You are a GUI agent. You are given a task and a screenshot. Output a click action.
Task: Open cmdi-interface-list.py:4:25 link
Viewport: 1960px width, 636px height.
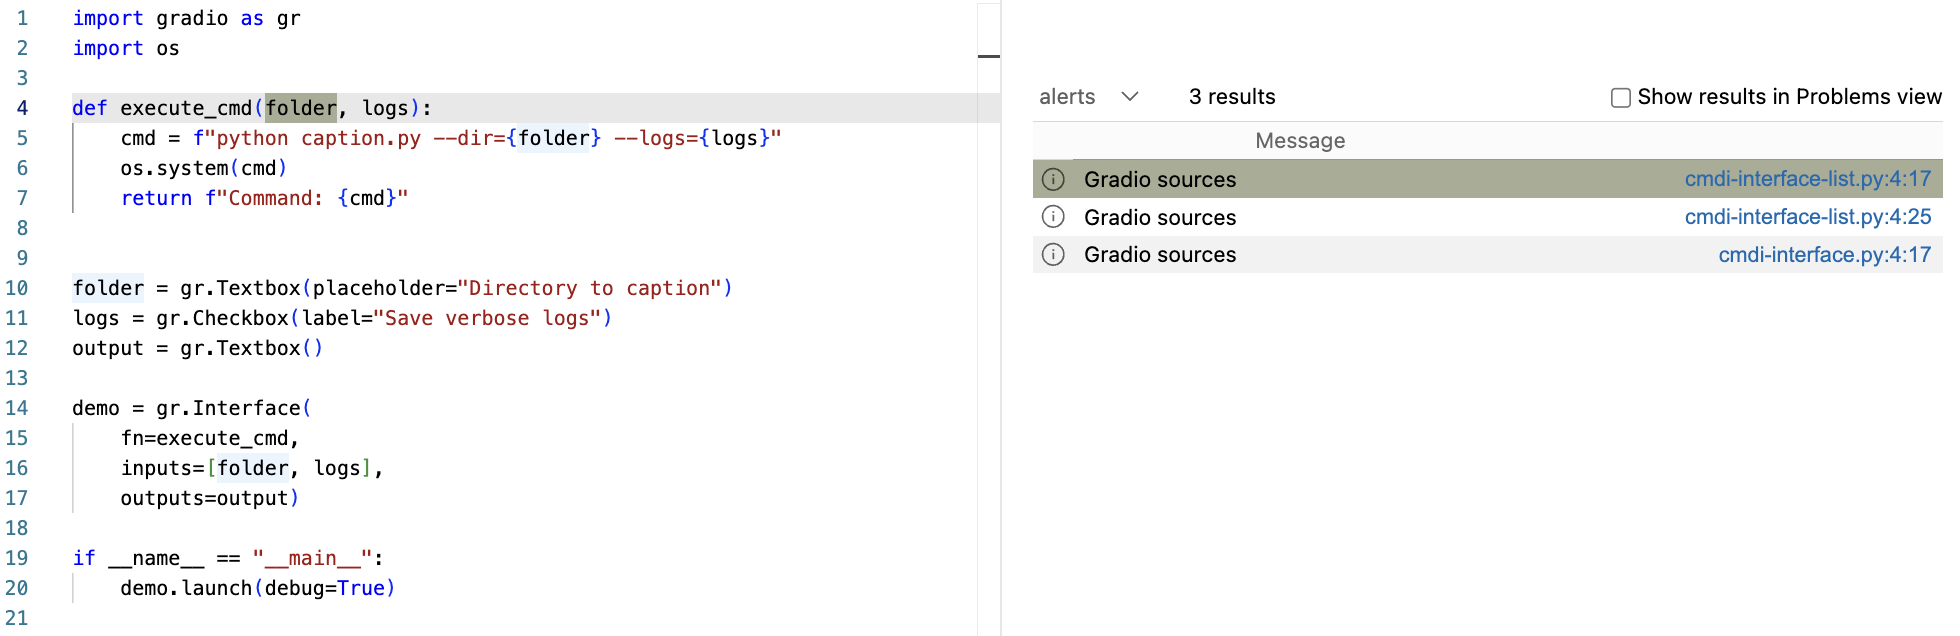tap(1808, 216)
